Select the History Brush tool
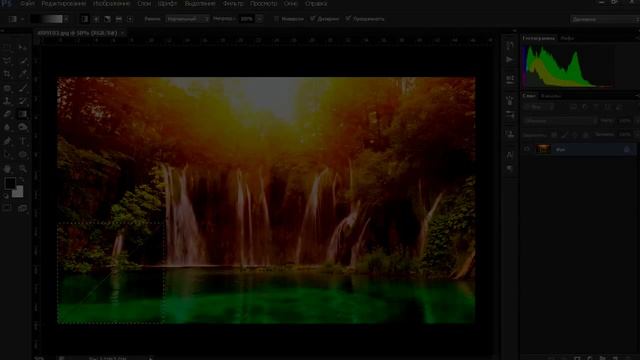The height and width of the screenshot is (360, 640). (23, 101)
